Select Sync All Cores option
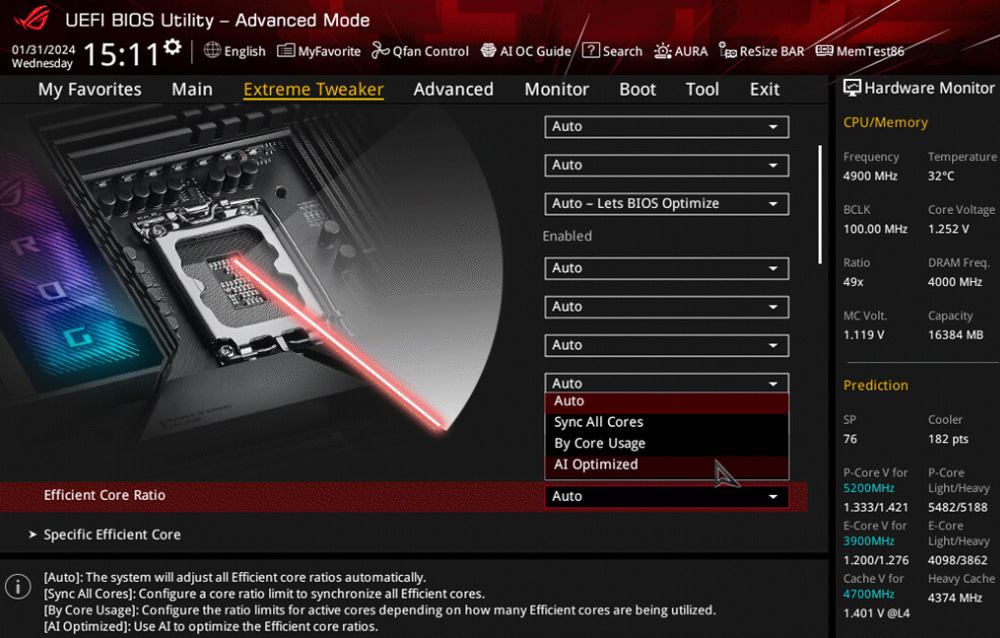 click(666, 422)
